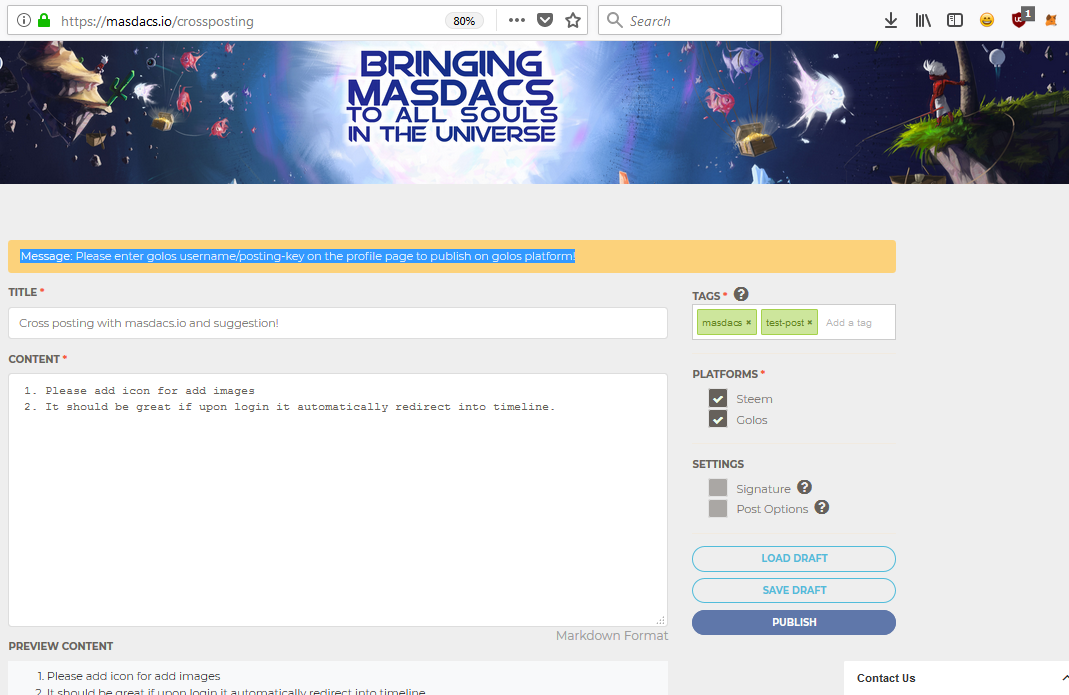Click the site information icon in address bar

coord(24,20)
